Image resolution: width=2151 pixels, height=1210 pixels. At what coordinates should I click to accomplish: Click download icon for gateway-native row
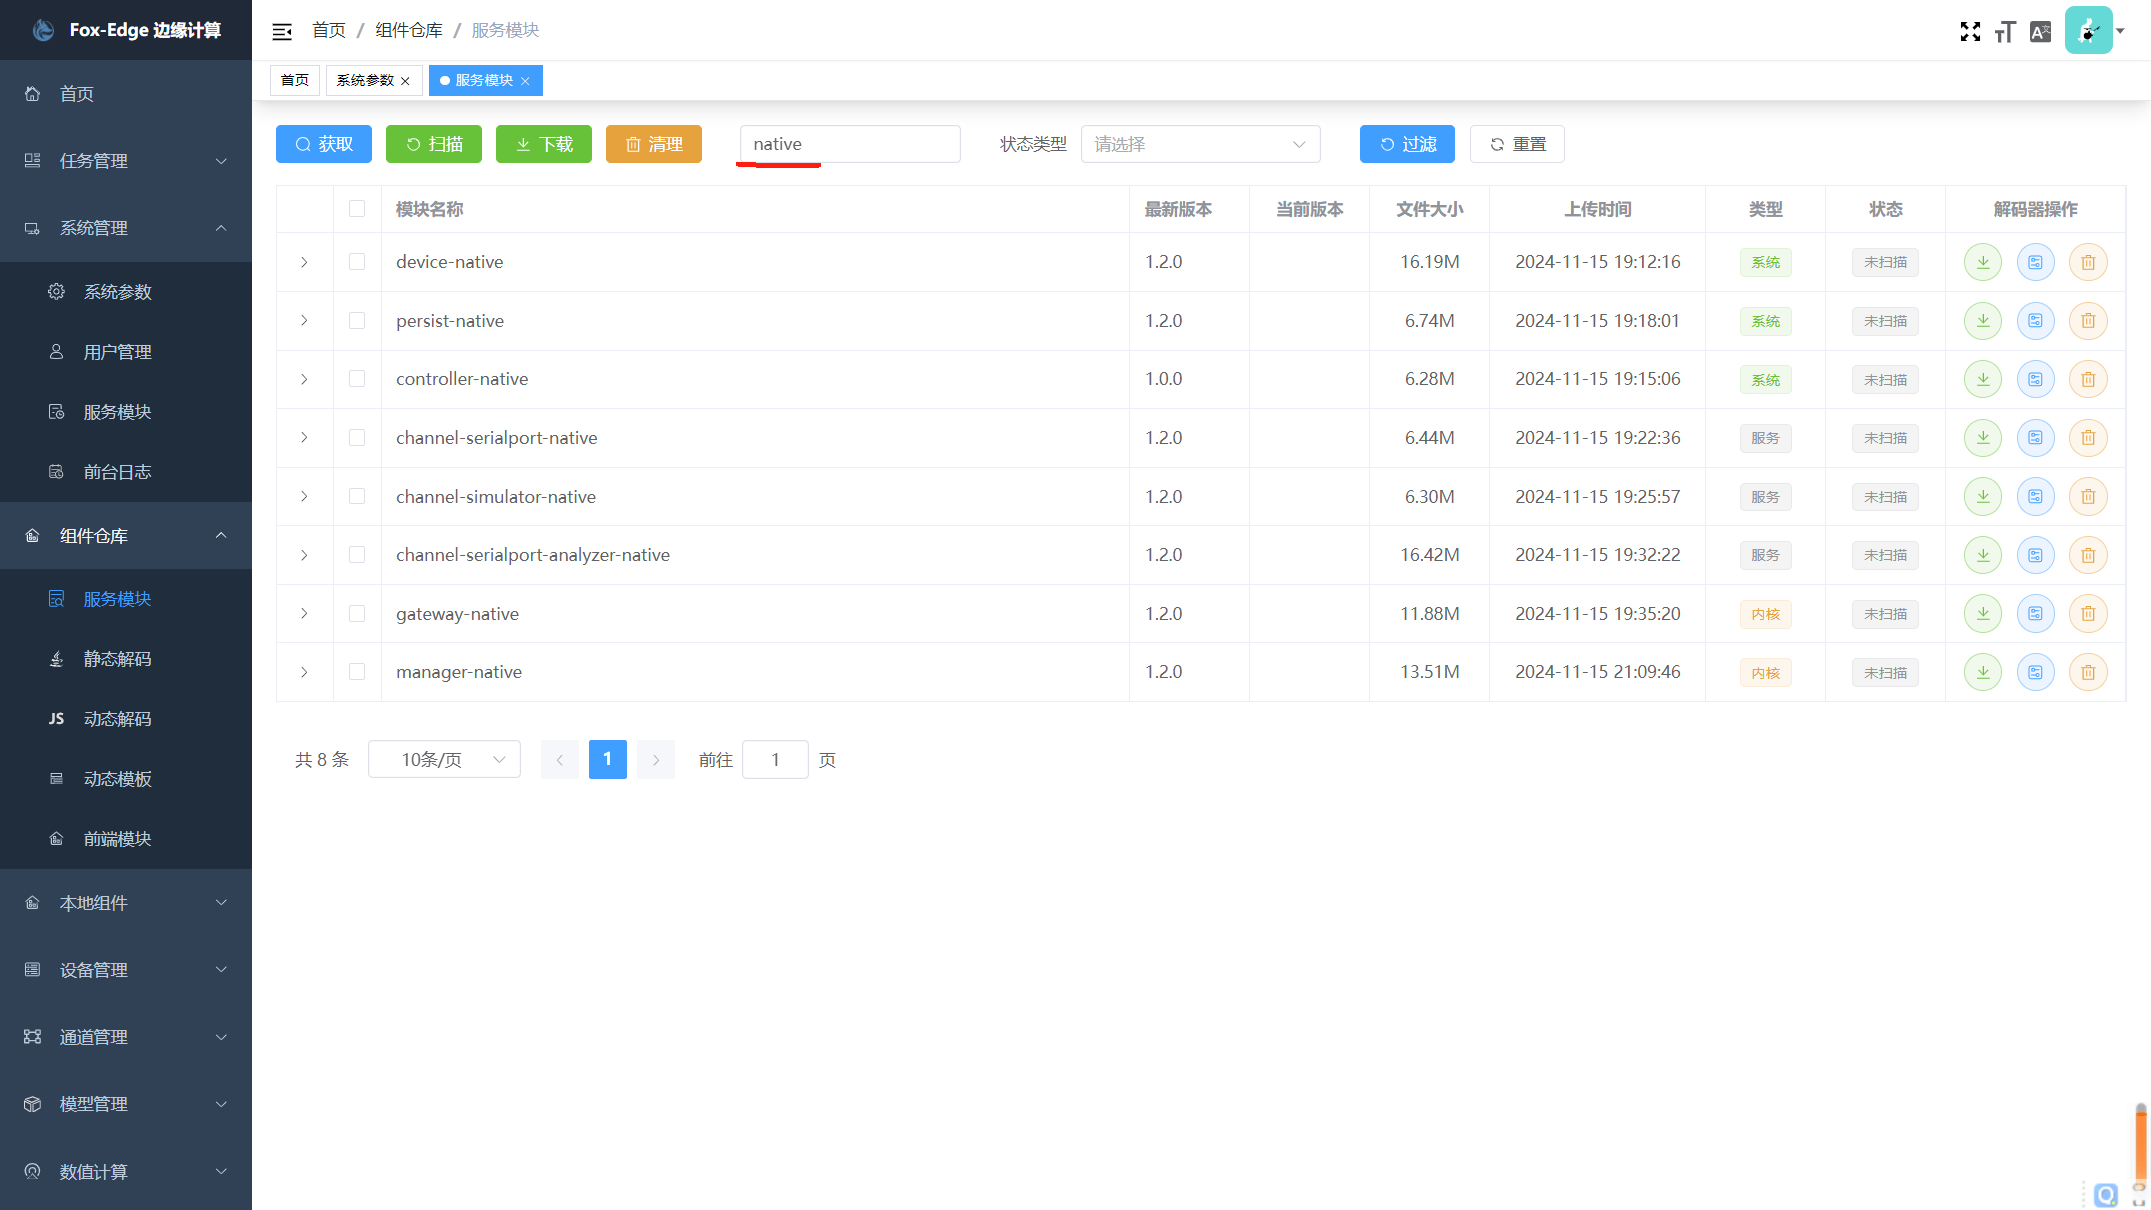click(1982, 614)
